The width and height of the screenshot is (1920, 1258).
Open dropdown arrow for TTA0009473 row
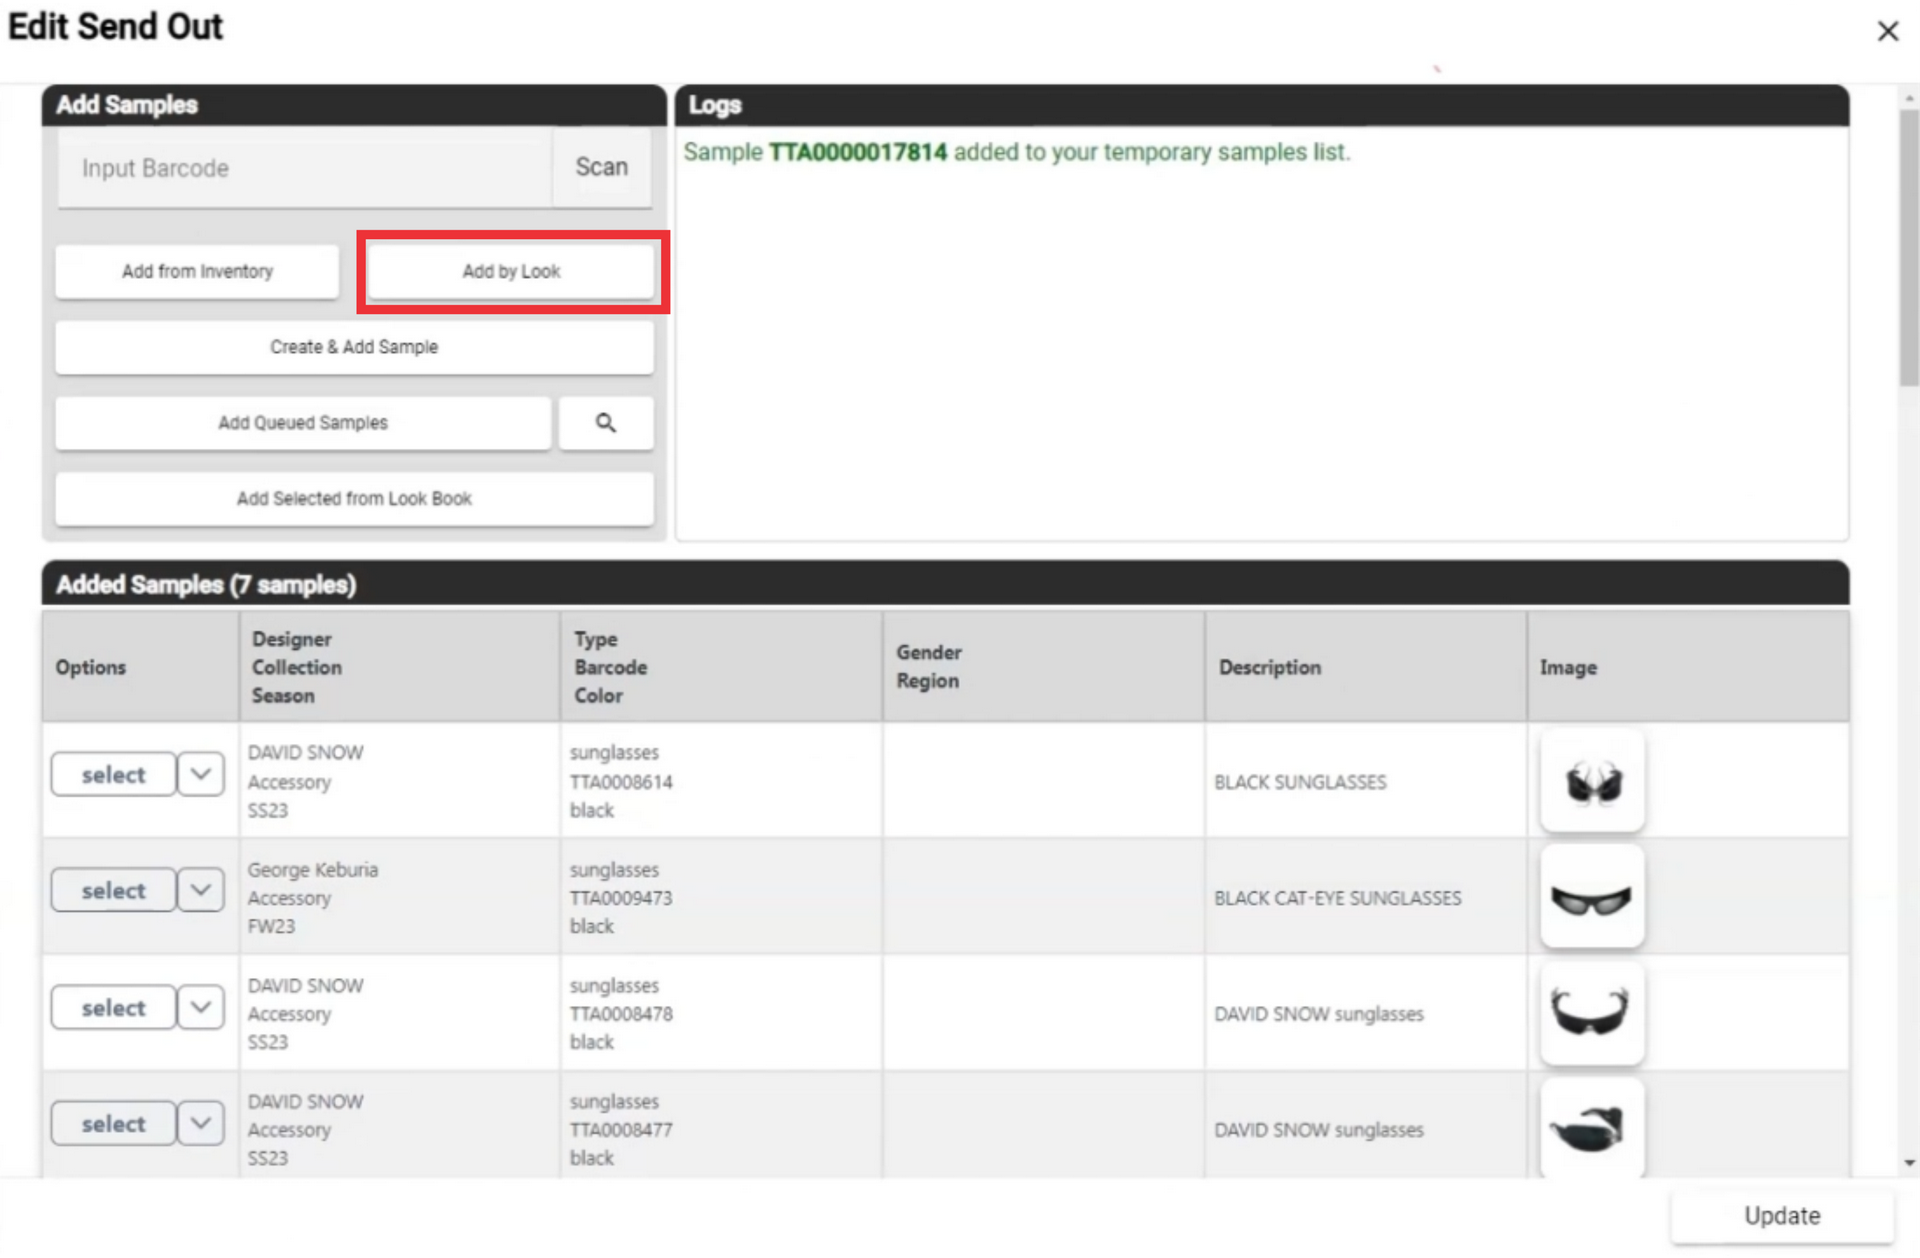pos(200,890)
